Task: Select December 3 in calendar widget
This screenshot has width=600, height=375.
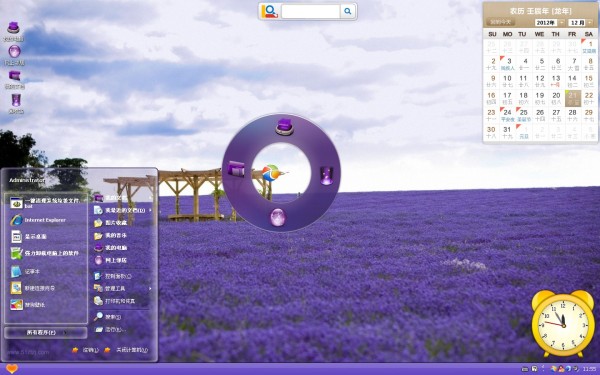Action: pos(507,64)
